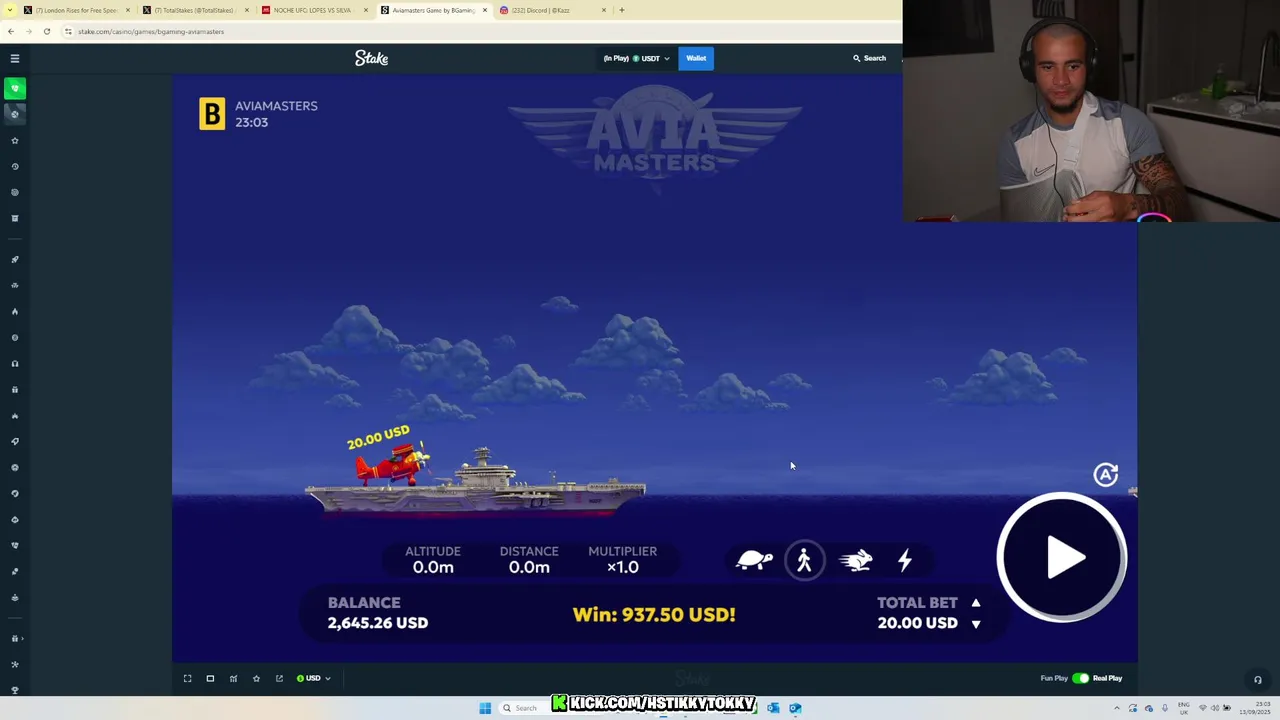Select the walking normal speed
Screen dimensions: 1280x720
pos(804,560)
